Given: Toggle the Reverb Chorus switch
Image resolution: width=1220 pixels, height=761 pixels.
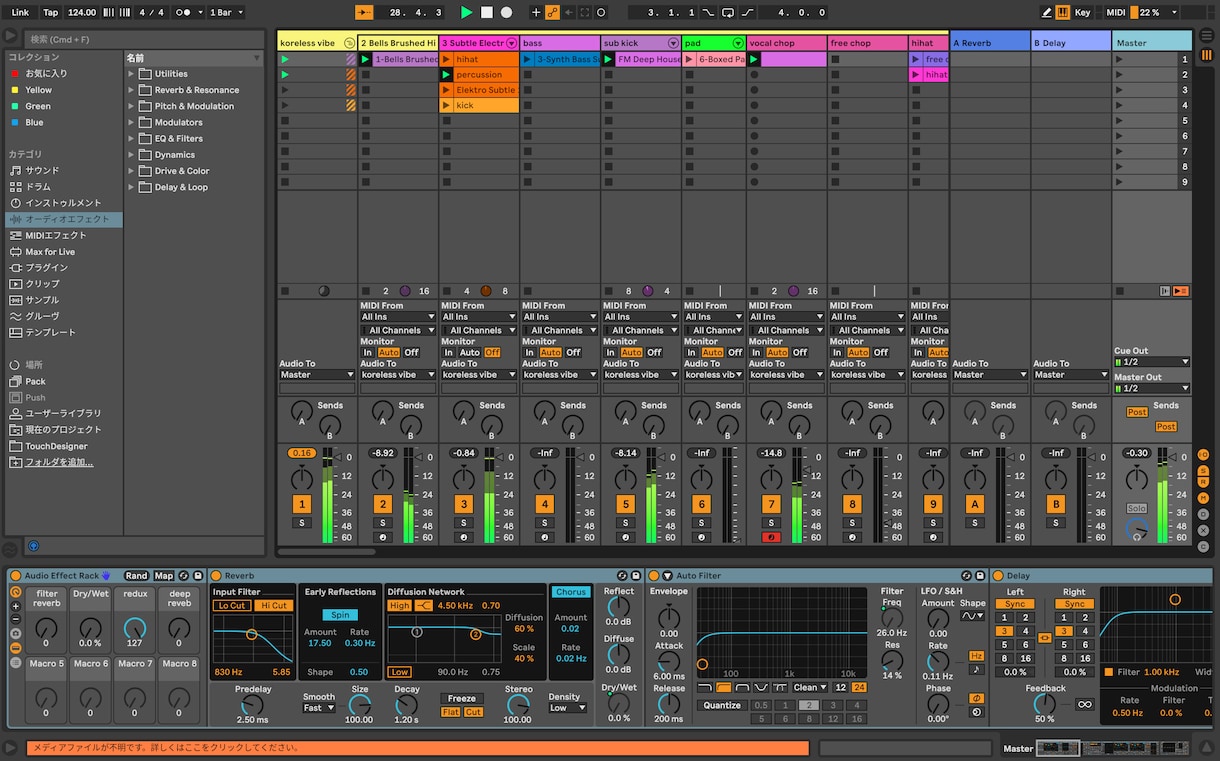Looking at the screenshot, I should [571, 592].
